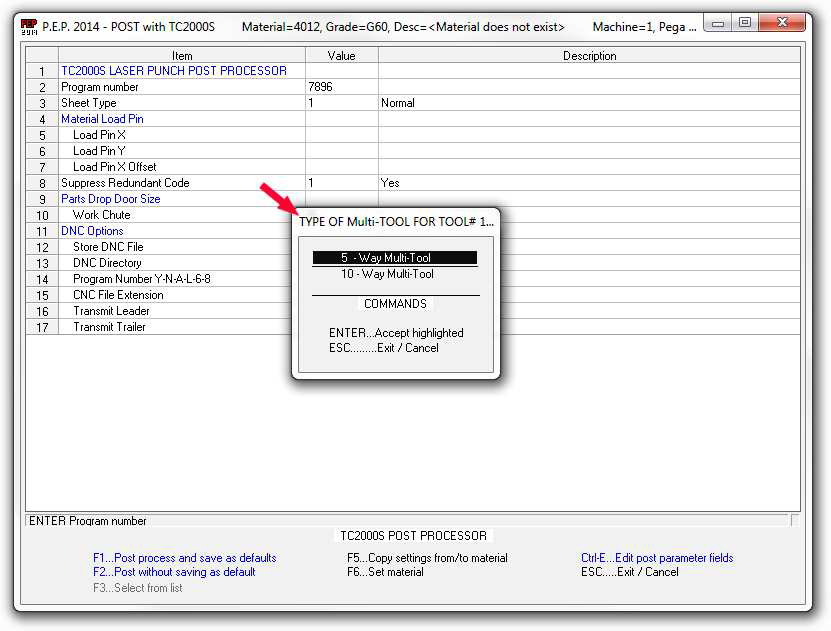
Task: Click the Transmit Trailer row
Action: pyautogui.click(x=109, y=327)
